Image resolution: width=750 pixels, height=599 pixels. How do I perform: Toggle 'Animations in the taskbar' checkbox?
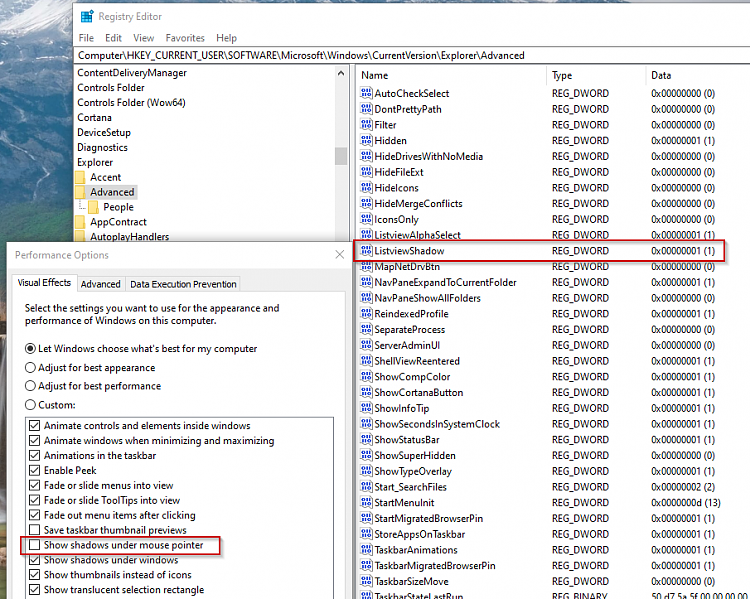[34, 455]
